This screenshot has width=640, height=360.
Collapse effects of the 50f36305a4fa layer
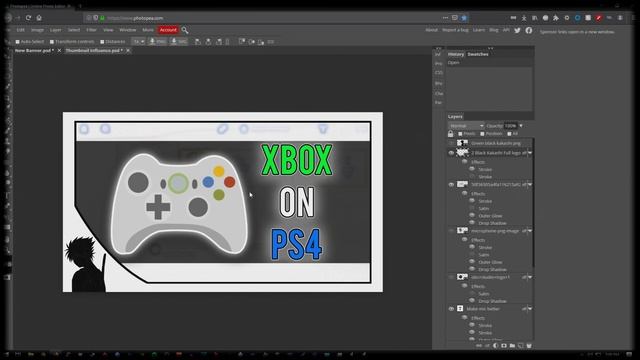click(530, 185)
